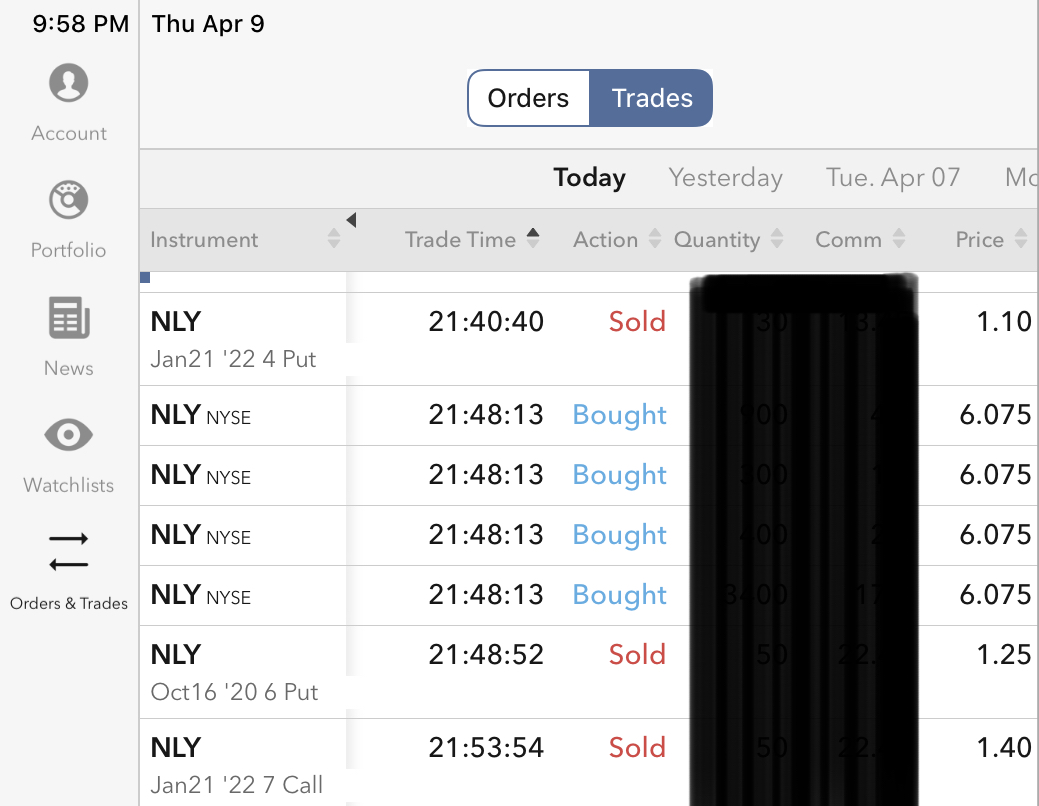Screen dimensions: 1039x806
Task: Select the NLY Jan21 '22 7 Call row
Action: coord(236,765)
